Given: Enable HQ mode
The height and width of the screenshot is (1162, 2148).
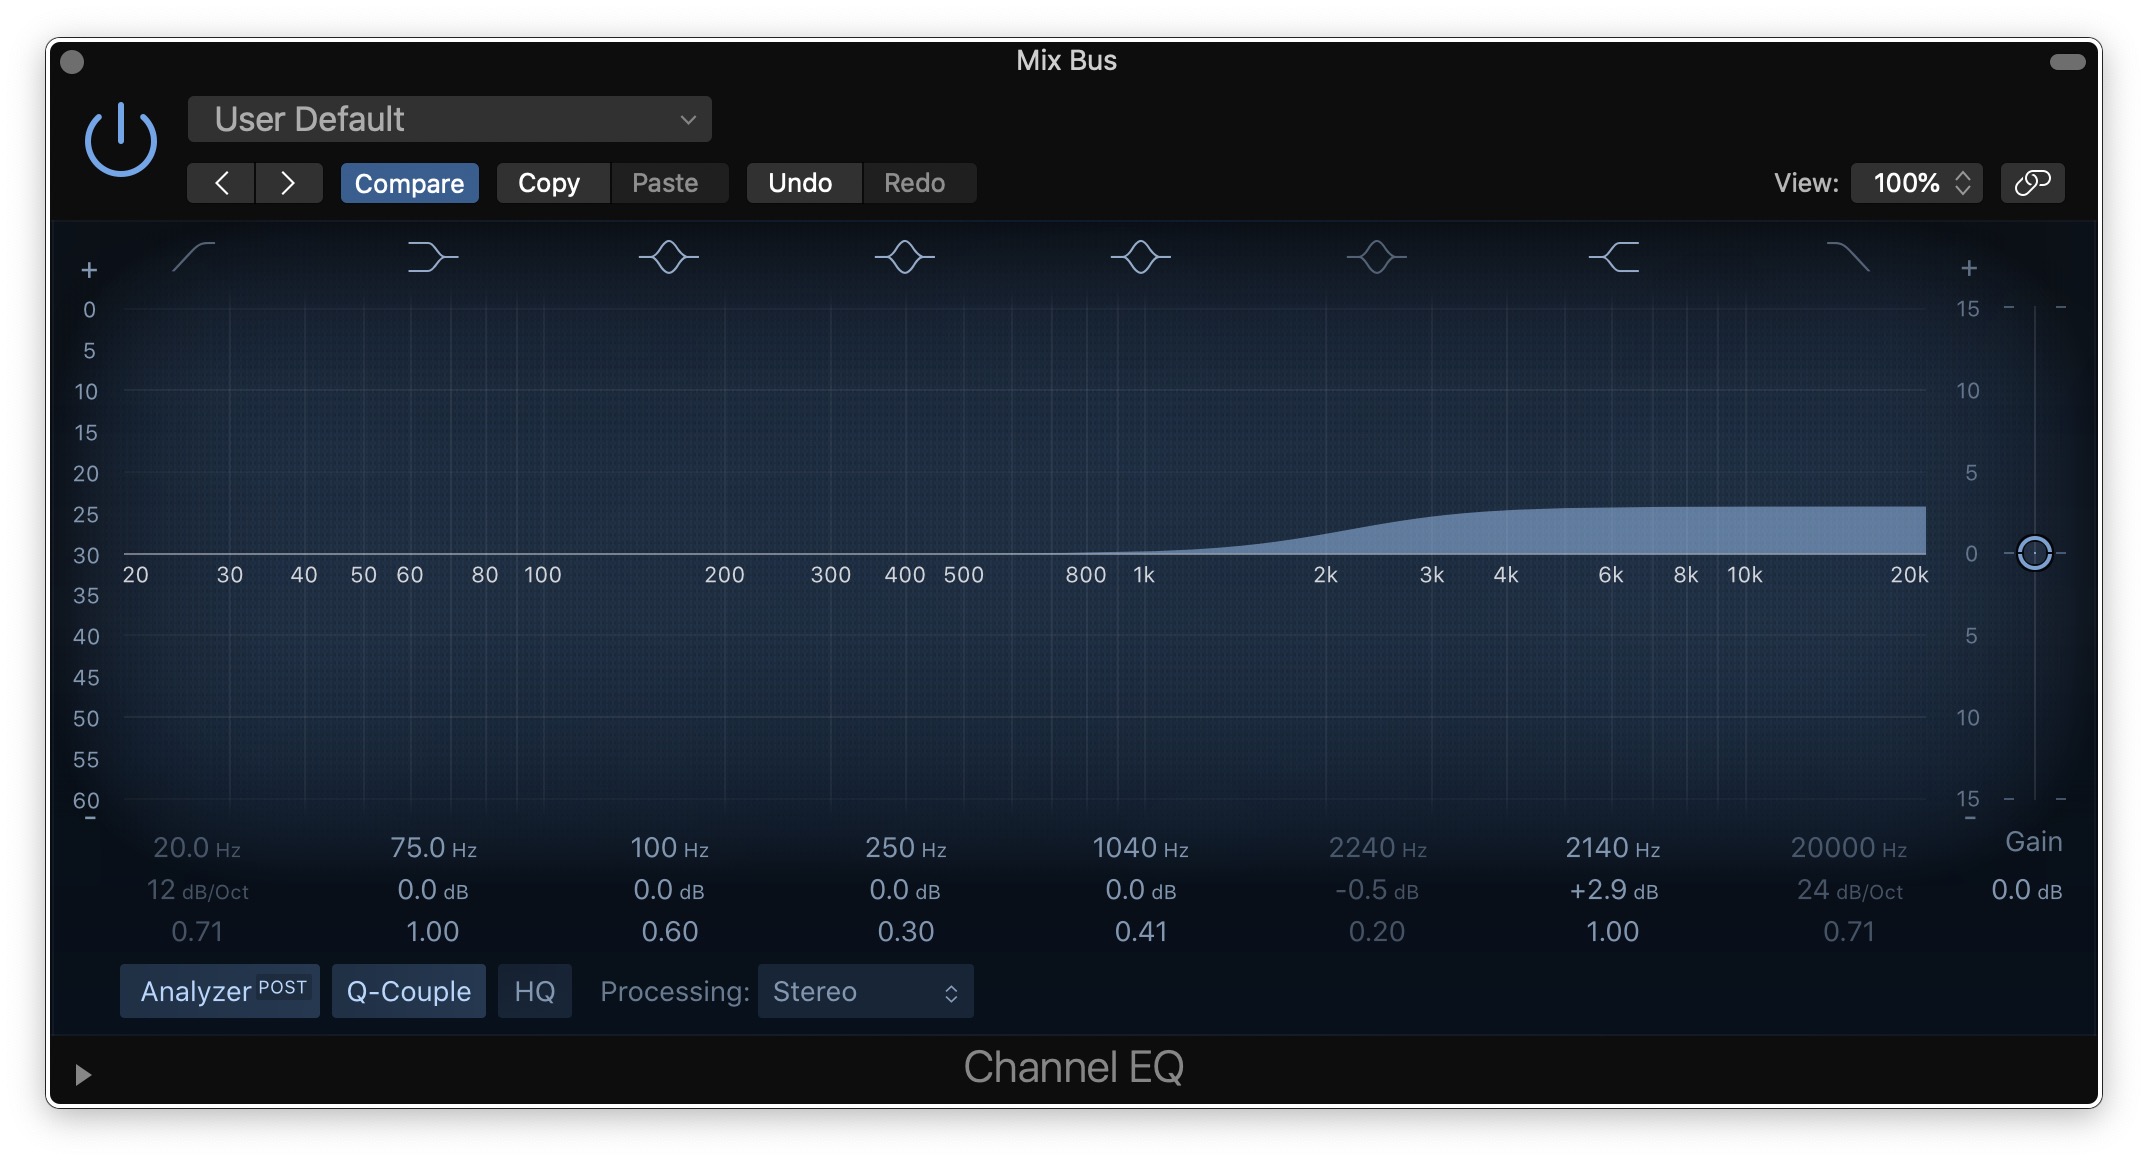Looking at the screenshot, I should click(534, 991).
